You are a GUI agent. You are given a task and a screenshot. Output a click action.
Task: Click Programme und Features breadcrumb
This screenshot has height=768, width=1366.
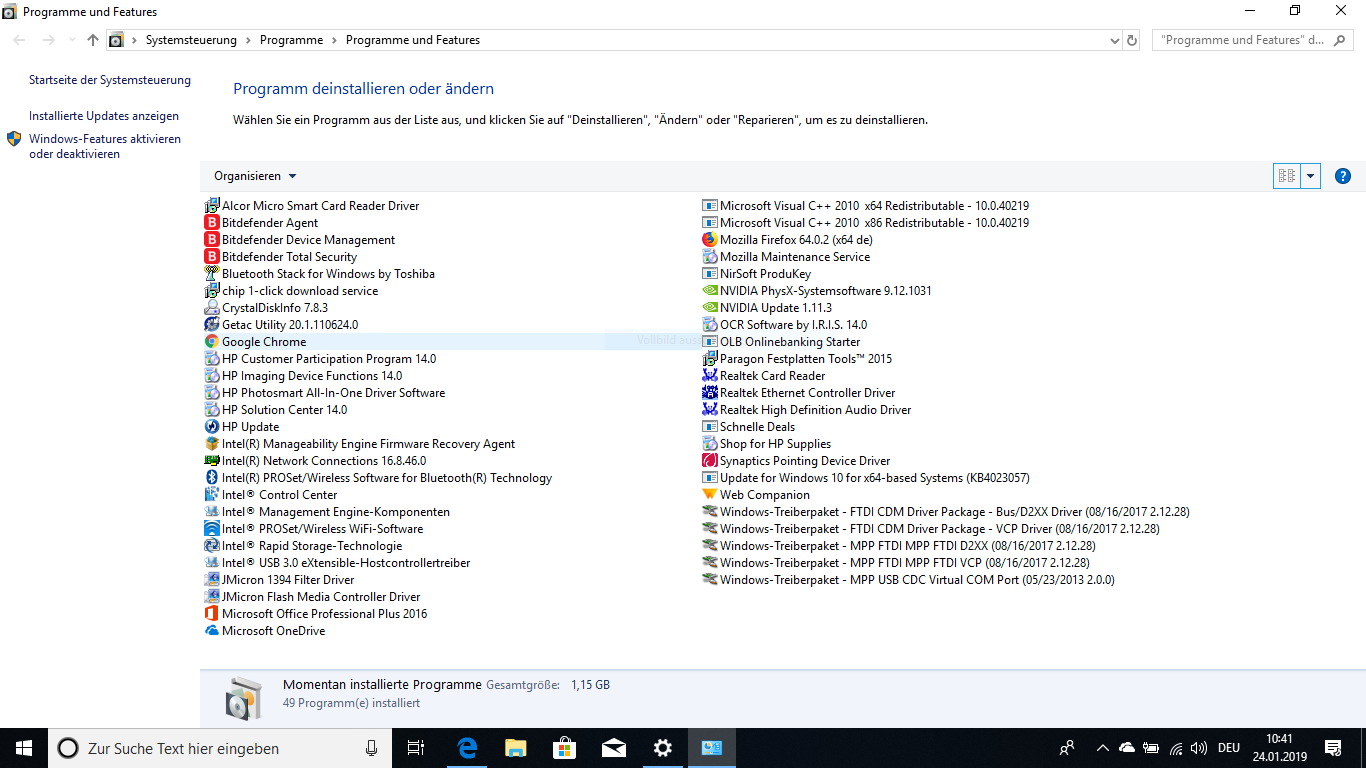click(413, 41)
